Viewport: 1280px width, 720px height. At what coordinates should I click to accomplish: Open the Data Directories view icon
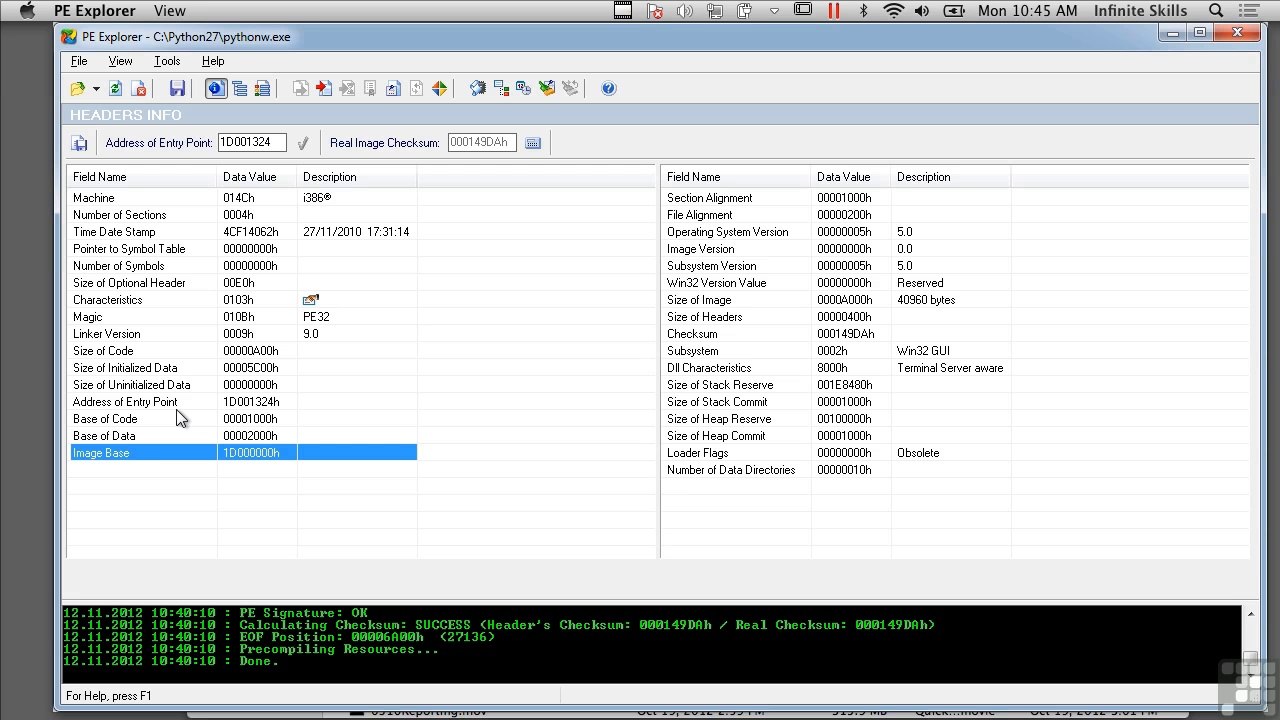pos(240,89)
